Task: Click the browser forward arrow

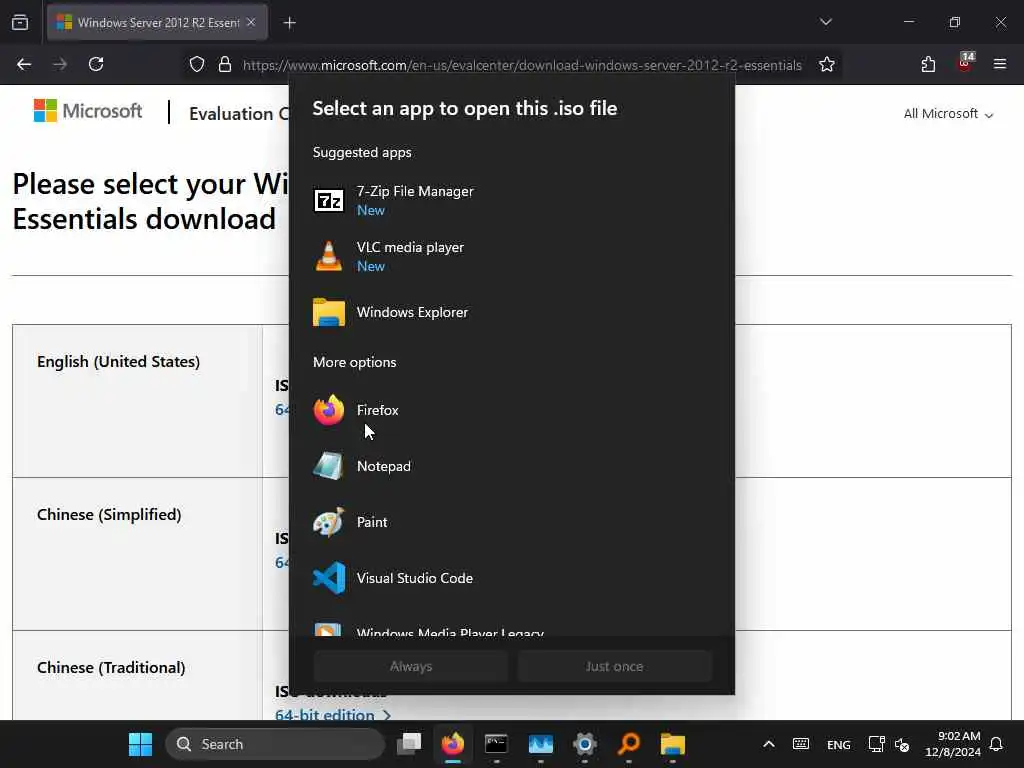Action: click(x=60, y=65)
